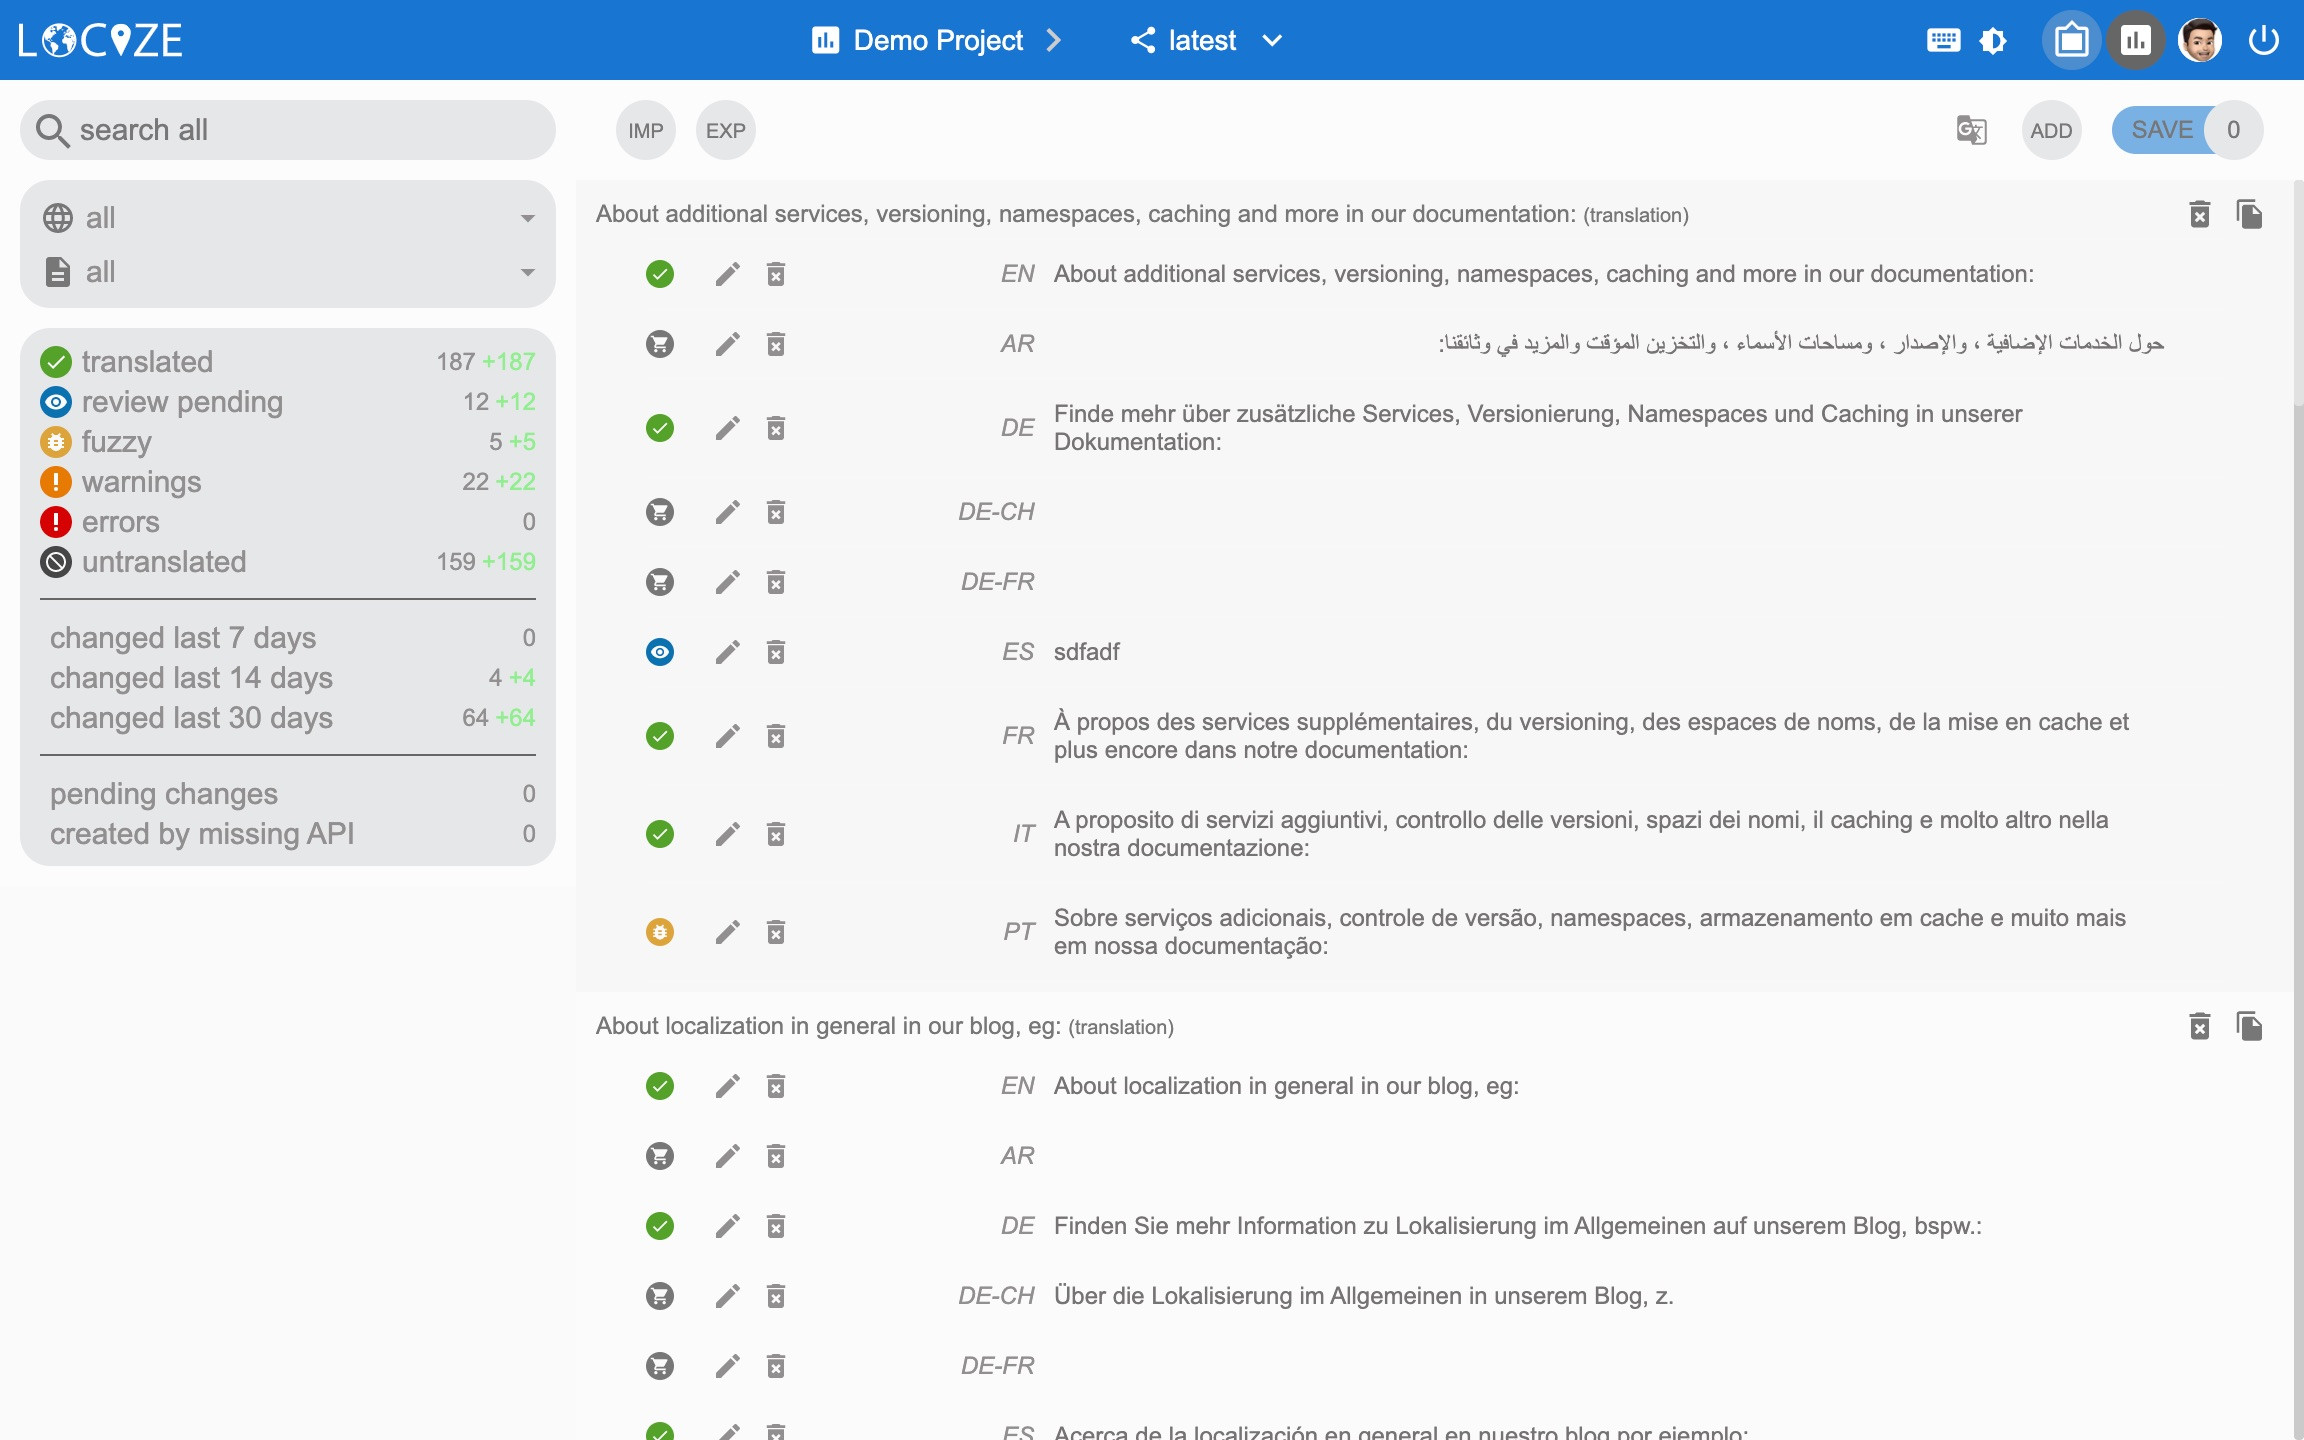The image size is (2304, 1440).
Task: Delete the 'About additional services' key
Action: coord(2199,214)
